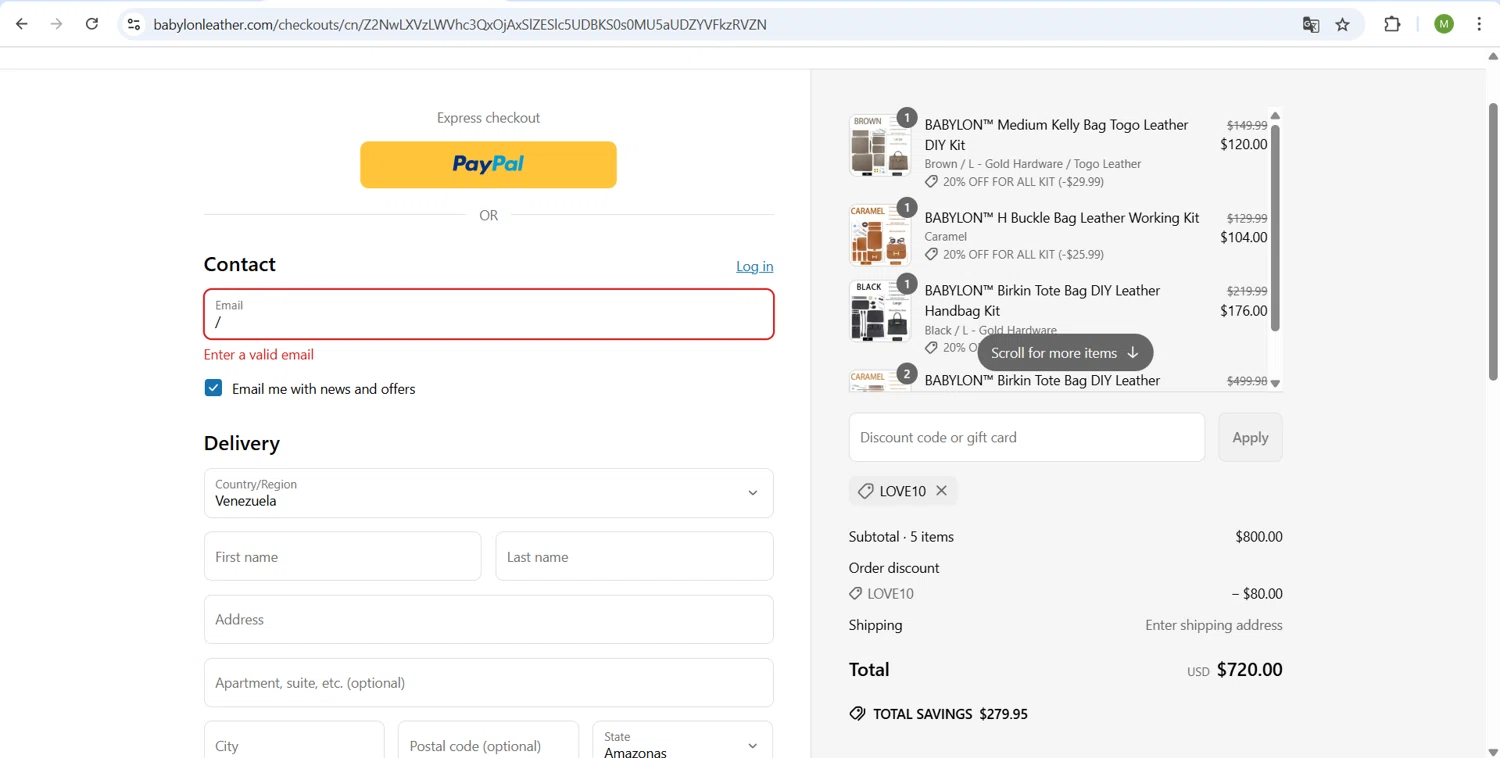Remove the LOVE10 discount code

point(941,491)
